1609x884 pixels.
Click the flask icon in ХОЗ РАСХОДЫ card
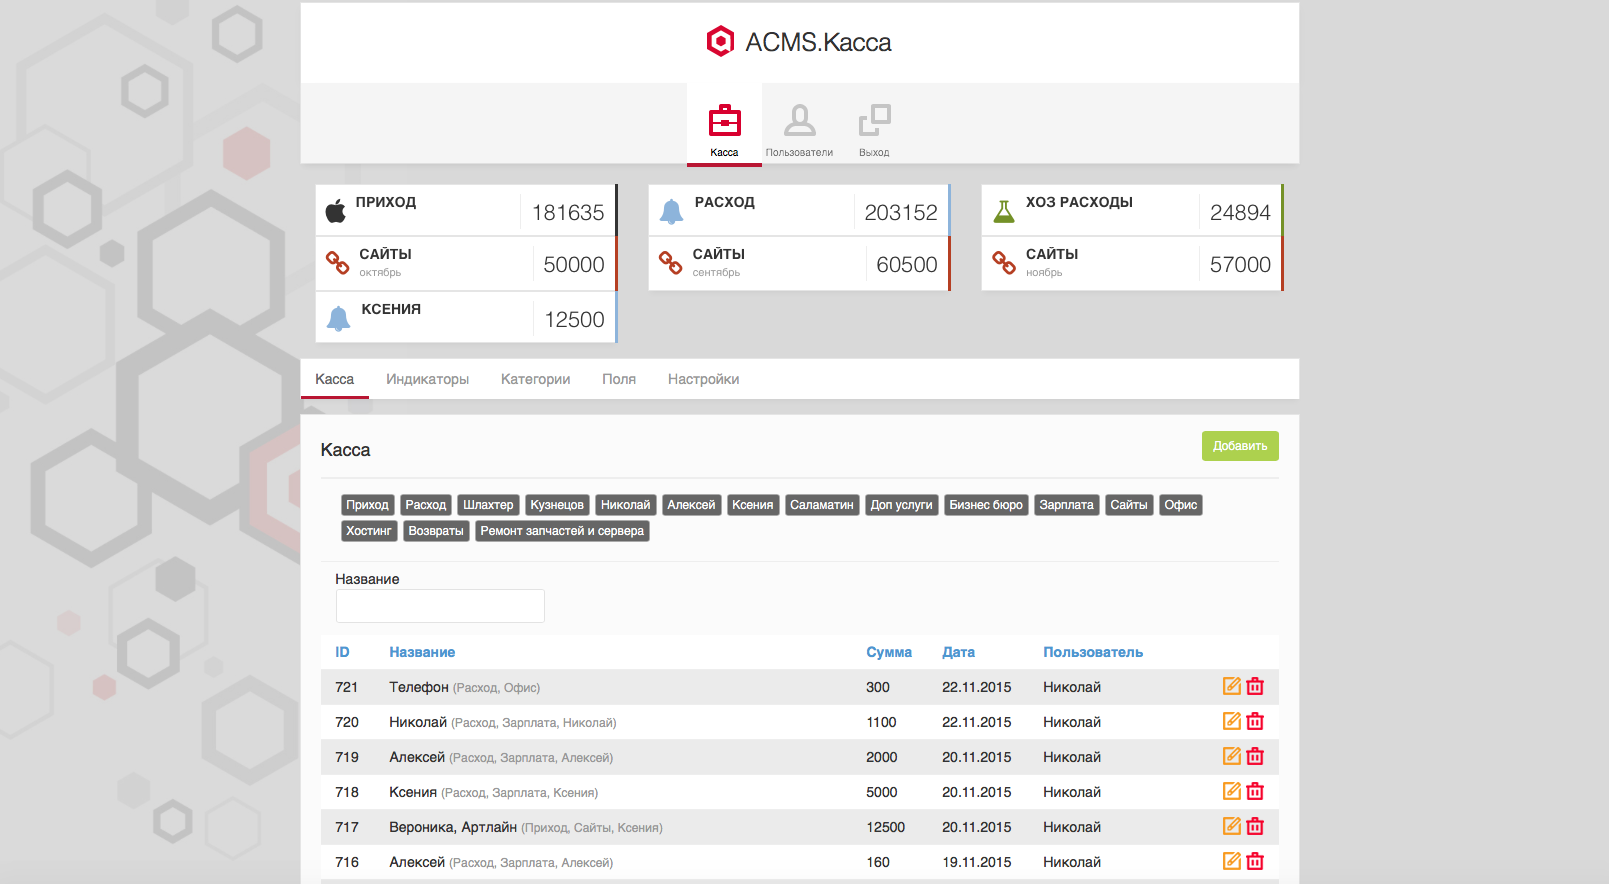pos(1004,211)
